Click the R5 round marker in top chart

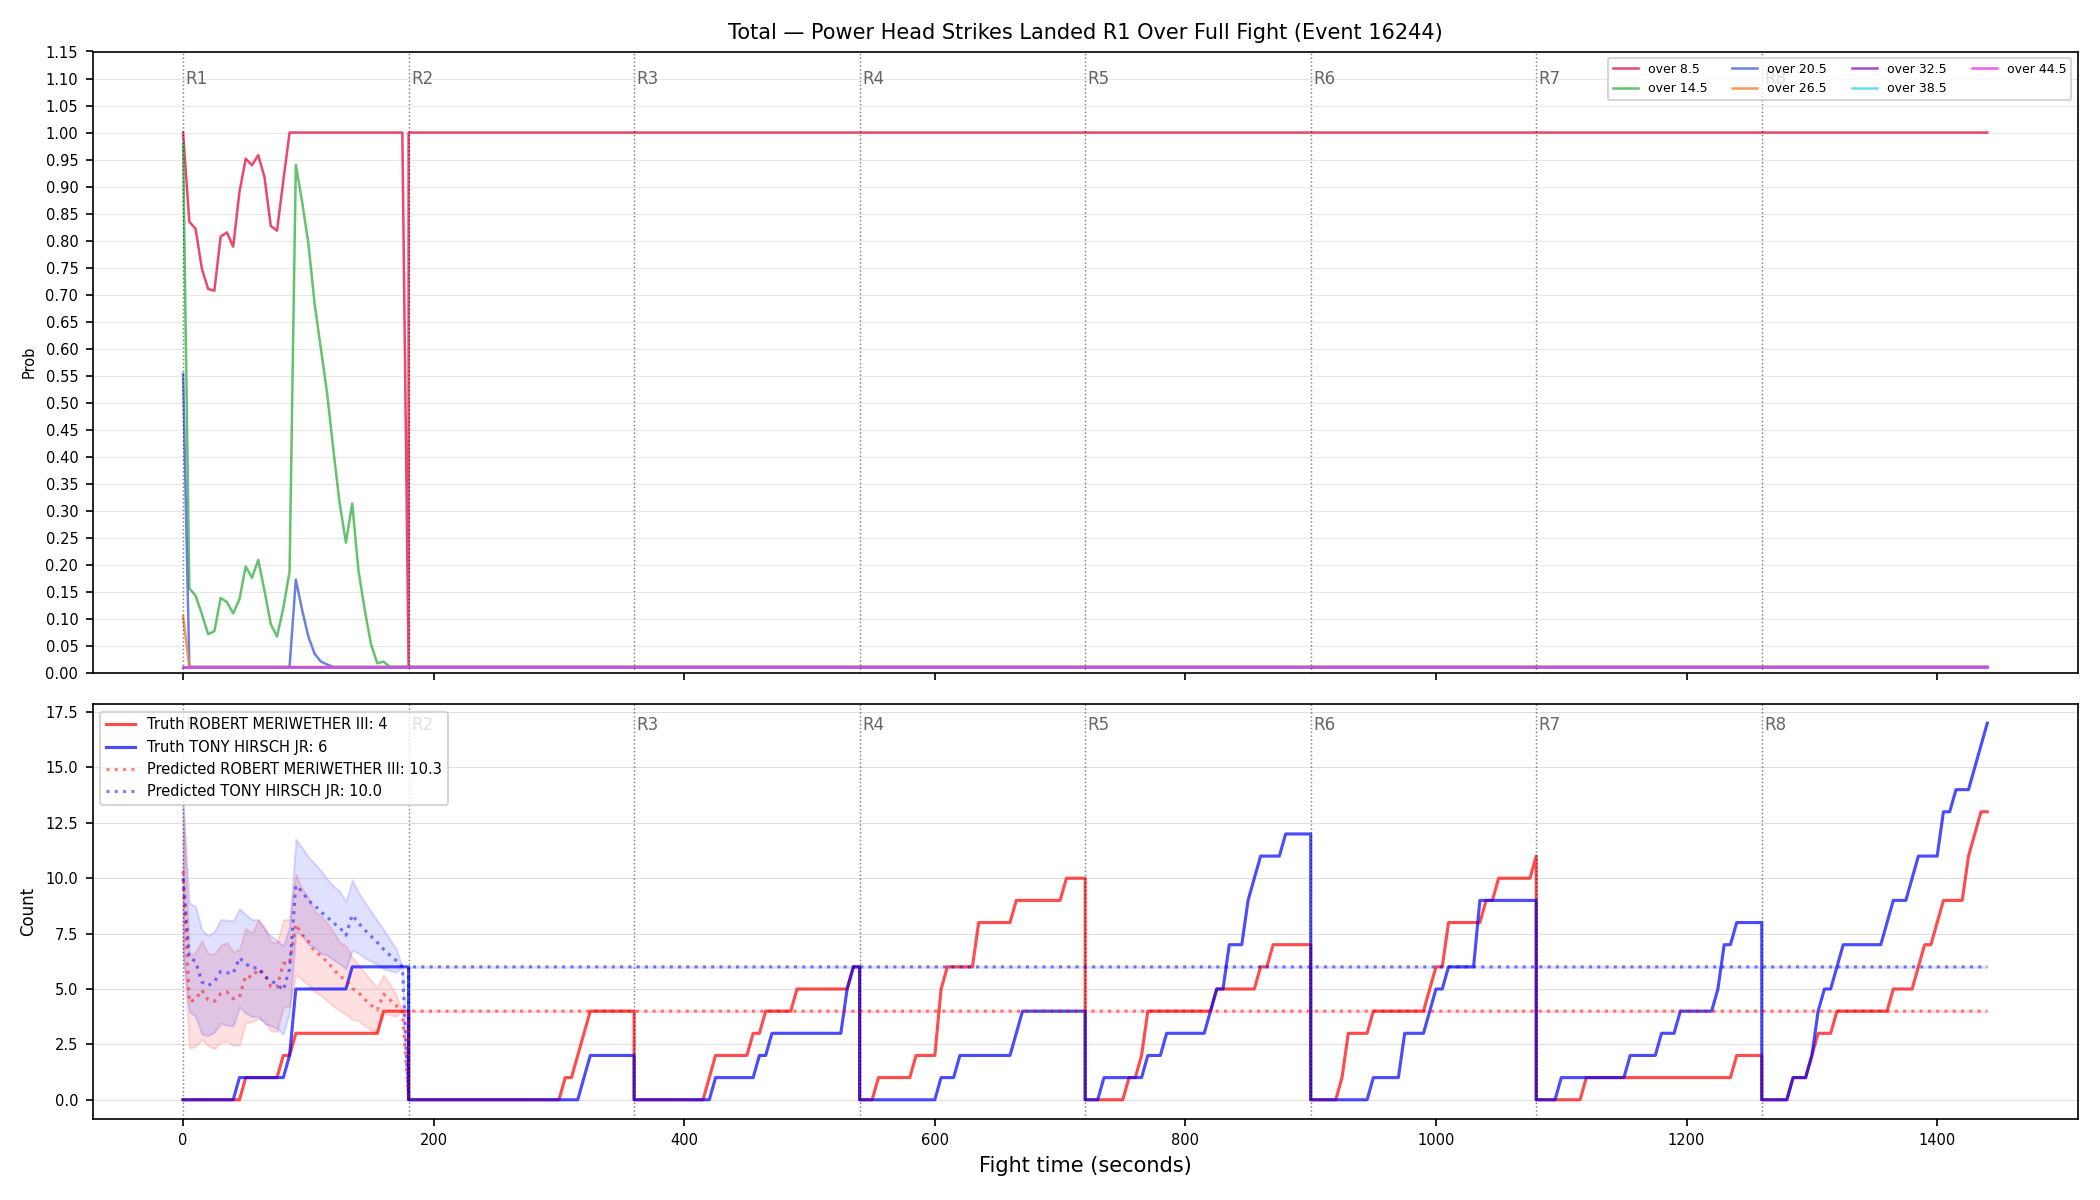[x=1098, y=78]
